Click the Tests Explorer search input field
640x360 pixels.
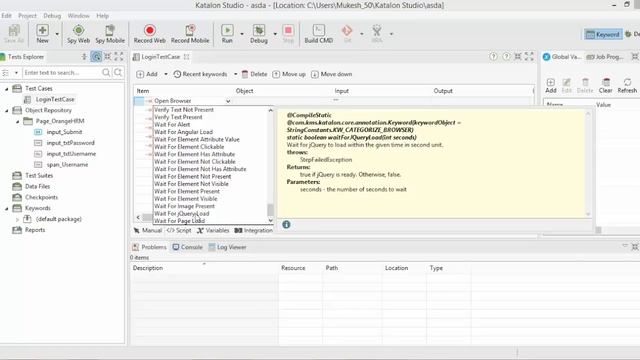coord(61,73)
